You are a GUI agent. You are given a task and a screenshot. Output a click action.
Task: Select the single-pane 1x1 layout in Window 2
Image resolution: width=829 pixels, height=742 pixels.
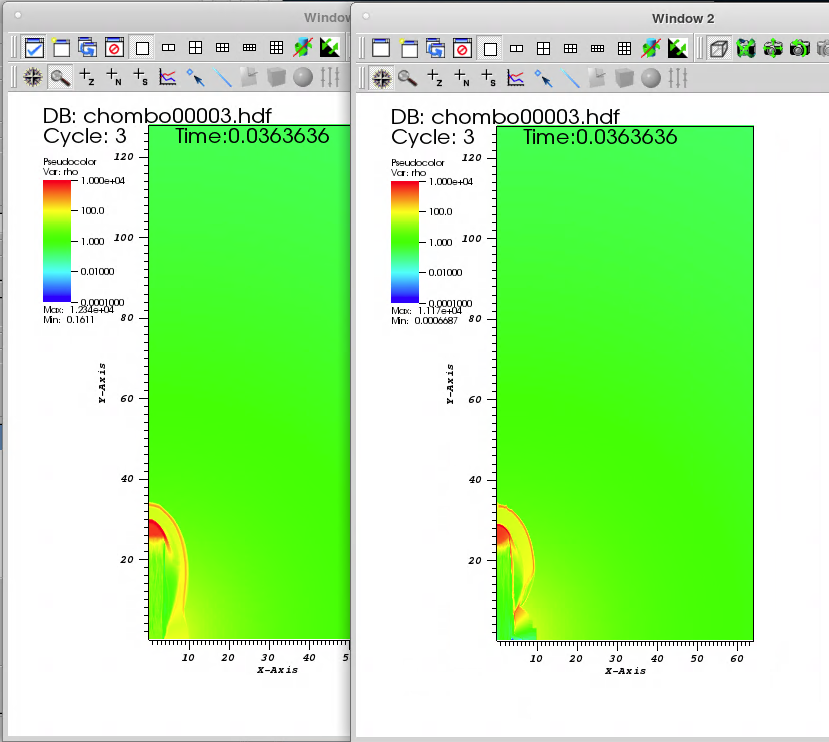tap(490, 49)
